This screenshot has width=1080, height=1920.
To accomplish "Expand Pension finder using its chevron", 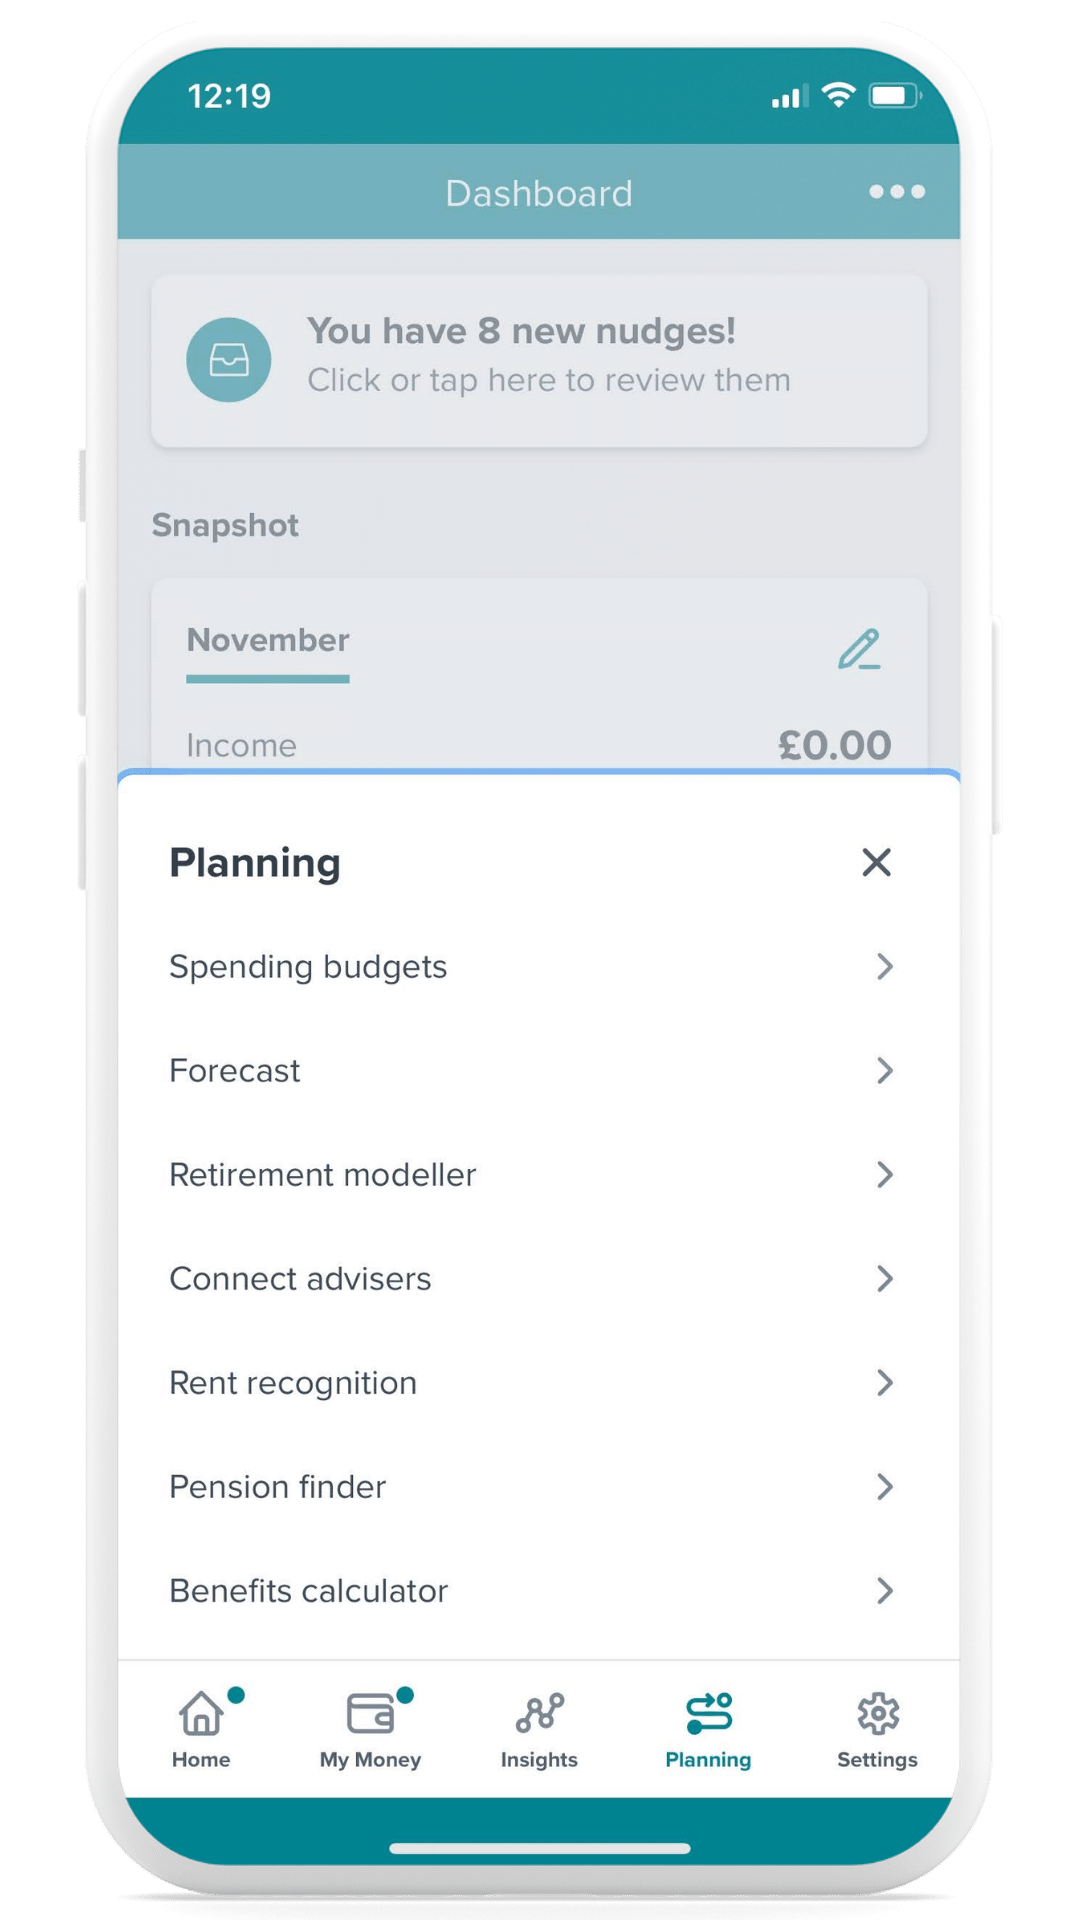I will click(886, 1487).
